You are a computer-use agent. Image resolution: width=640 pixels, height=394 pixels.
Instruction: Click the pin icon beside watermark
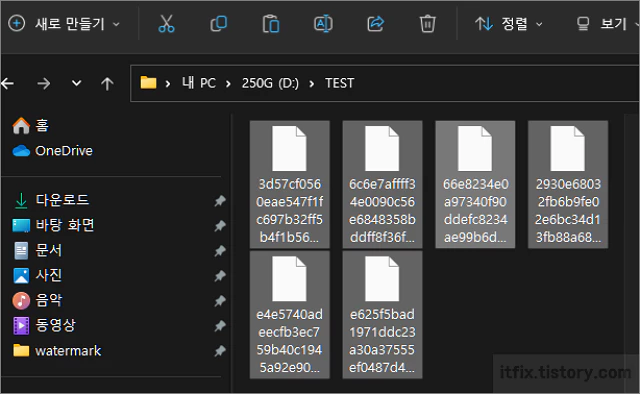pos(220,351)
